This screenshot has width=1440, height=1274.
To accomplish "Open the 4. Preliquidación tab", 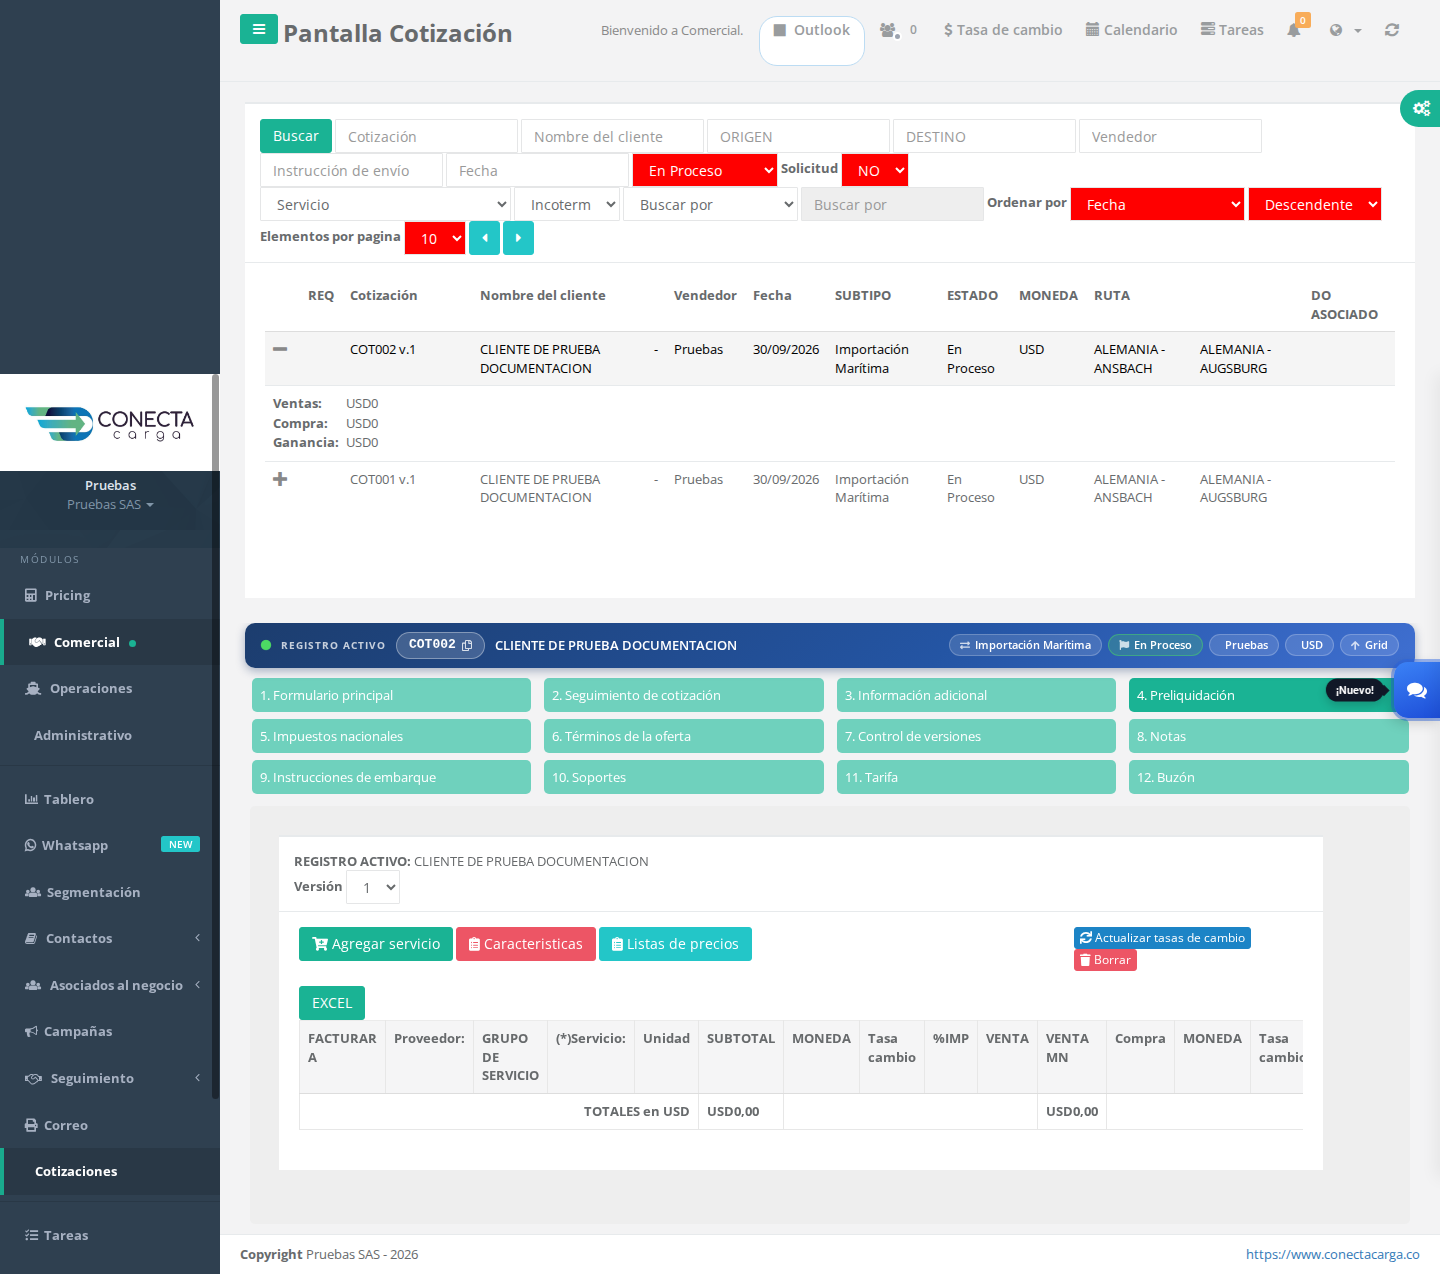I will click(x=1269, y=695).
